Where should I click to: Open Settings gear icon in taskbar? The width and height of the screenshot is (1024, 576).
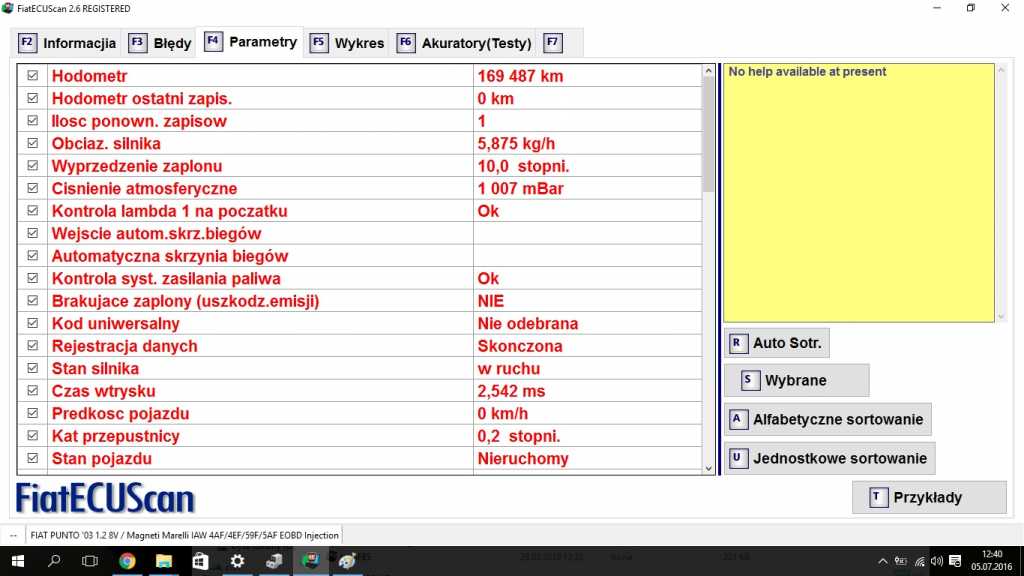237,561
